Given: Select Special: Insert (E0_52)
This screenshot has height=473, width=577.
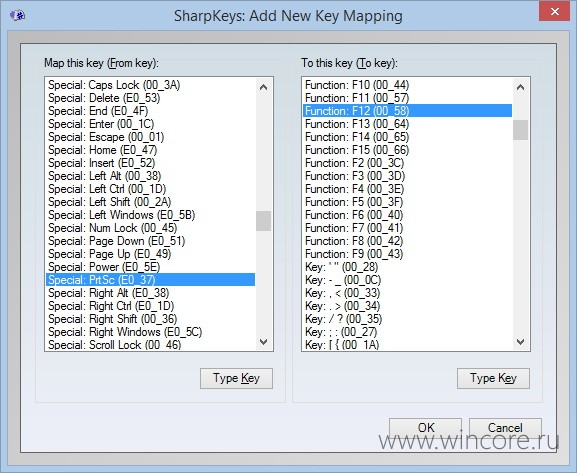Looking at the screenshot, I should pos(150,163).
